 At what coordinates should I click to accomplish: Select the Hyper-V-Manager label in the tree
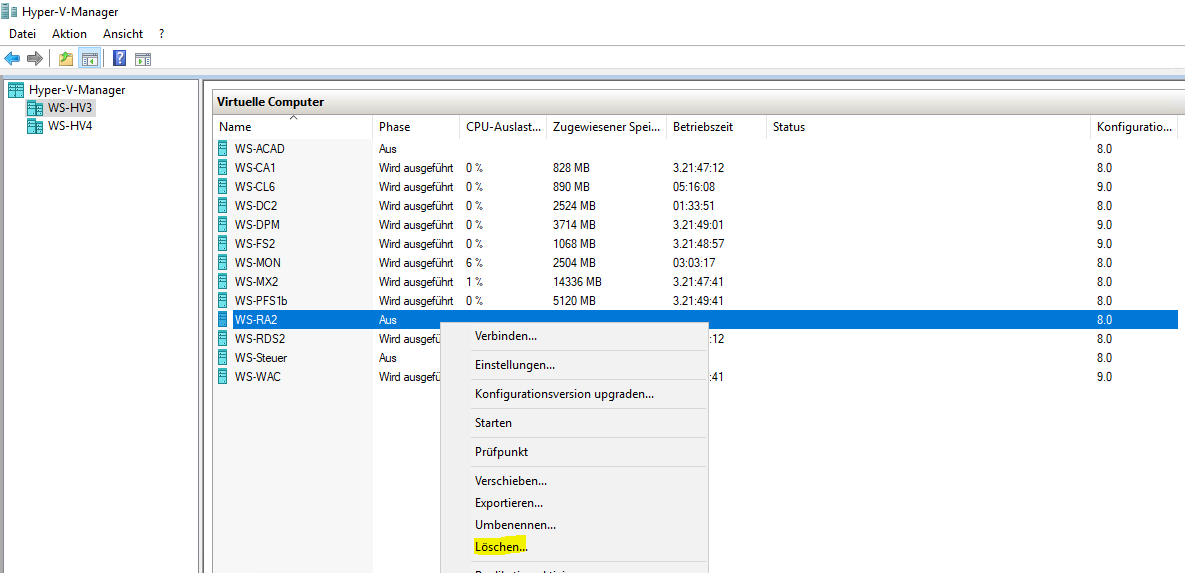77,90
